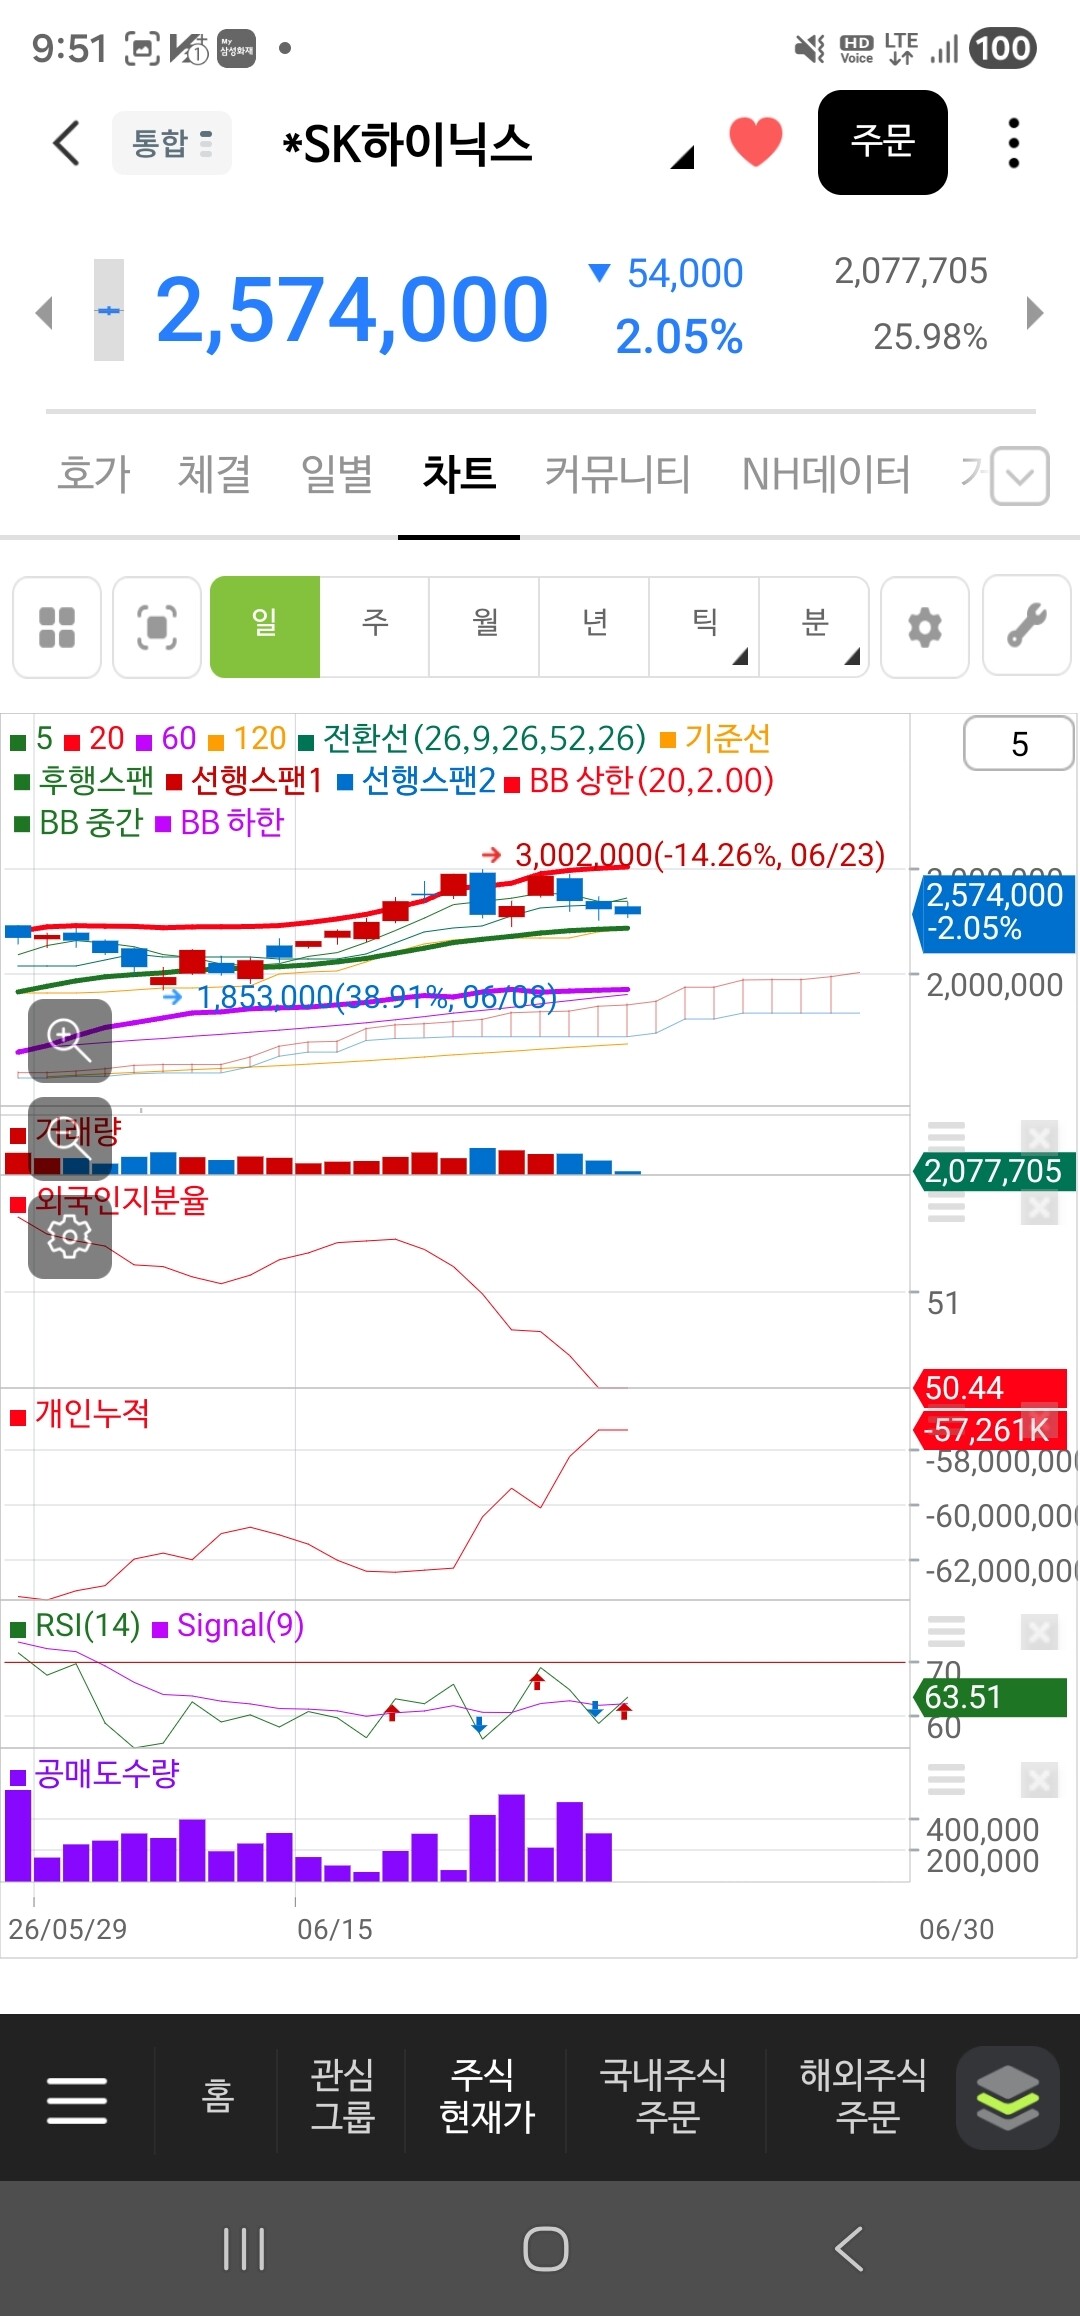
Task: Switch to the 호가 tab
Action: 94,473
